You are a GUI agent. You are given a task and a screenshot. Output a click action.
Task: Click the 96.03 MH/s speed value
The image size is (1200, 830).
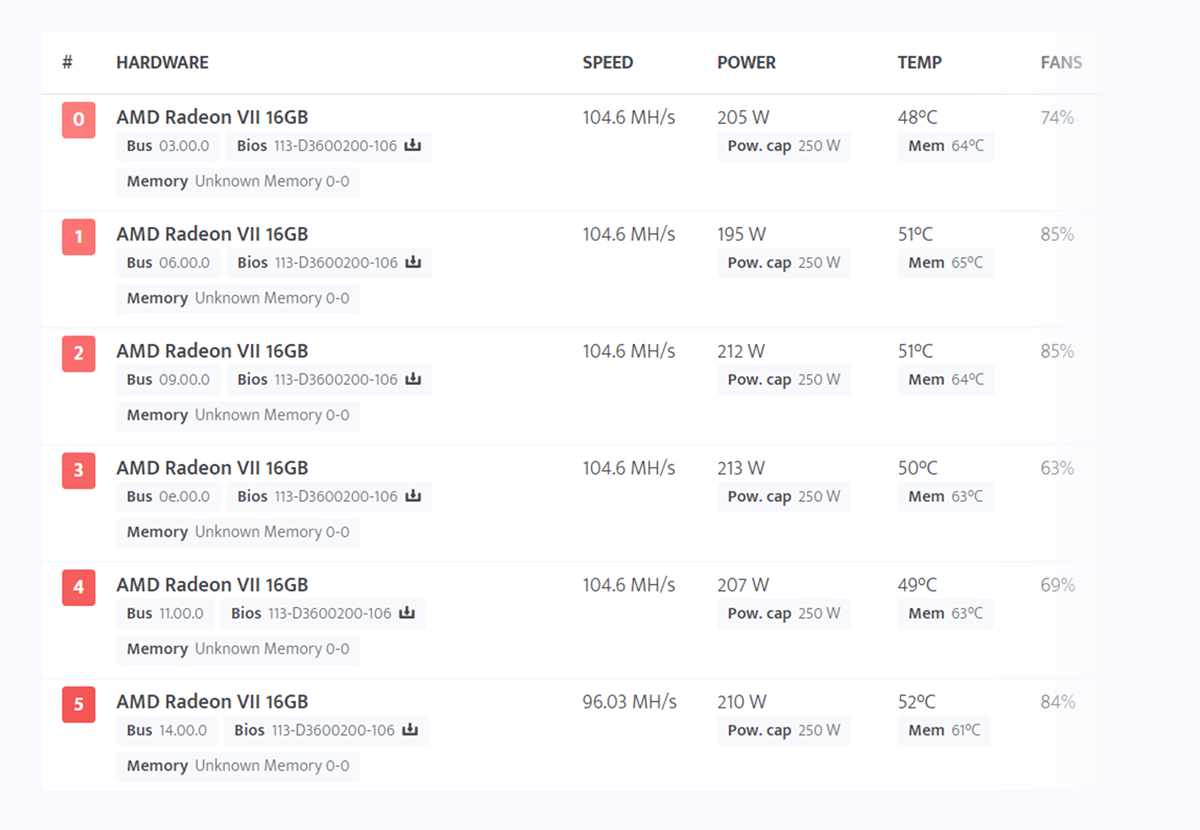click(630, 702)
